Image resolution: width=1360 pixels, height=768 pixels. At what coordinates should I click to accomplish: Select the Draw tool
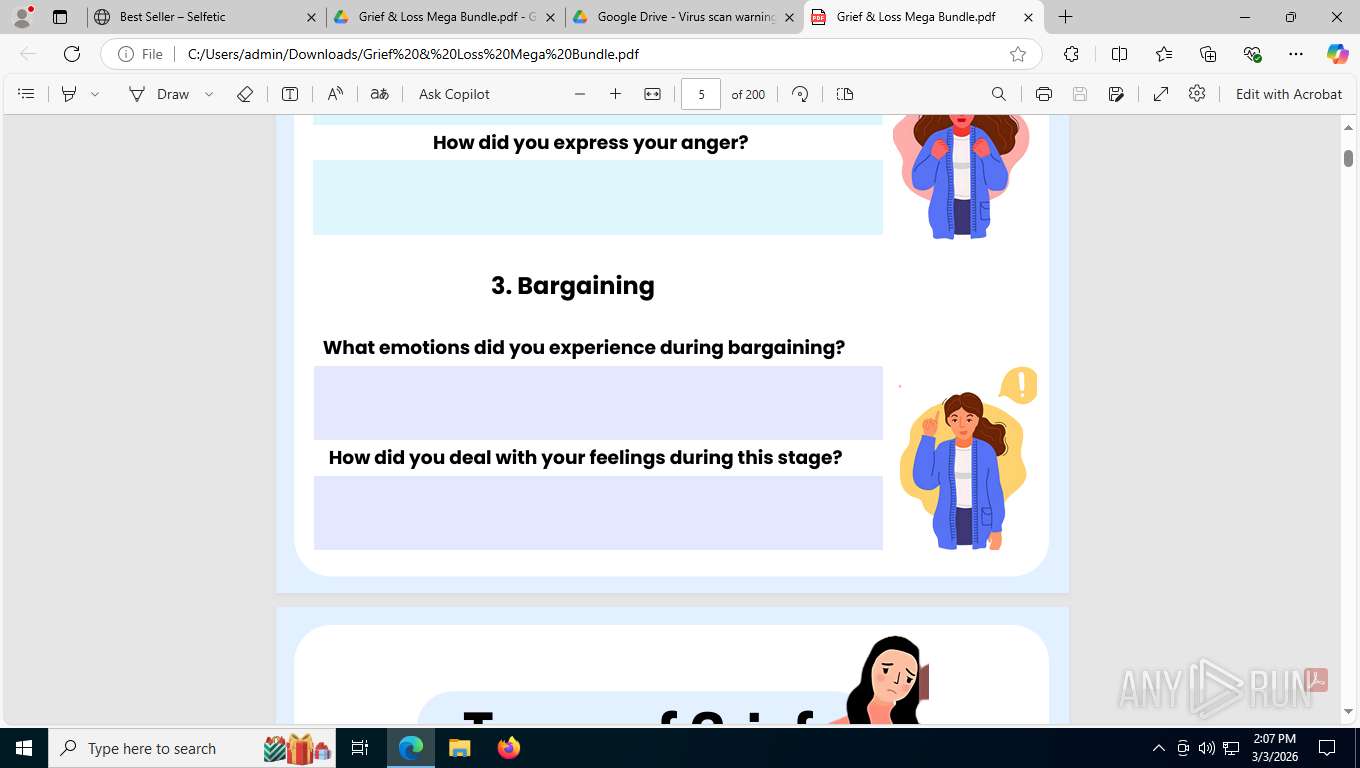pyautogui.click(x=159, y=94)
